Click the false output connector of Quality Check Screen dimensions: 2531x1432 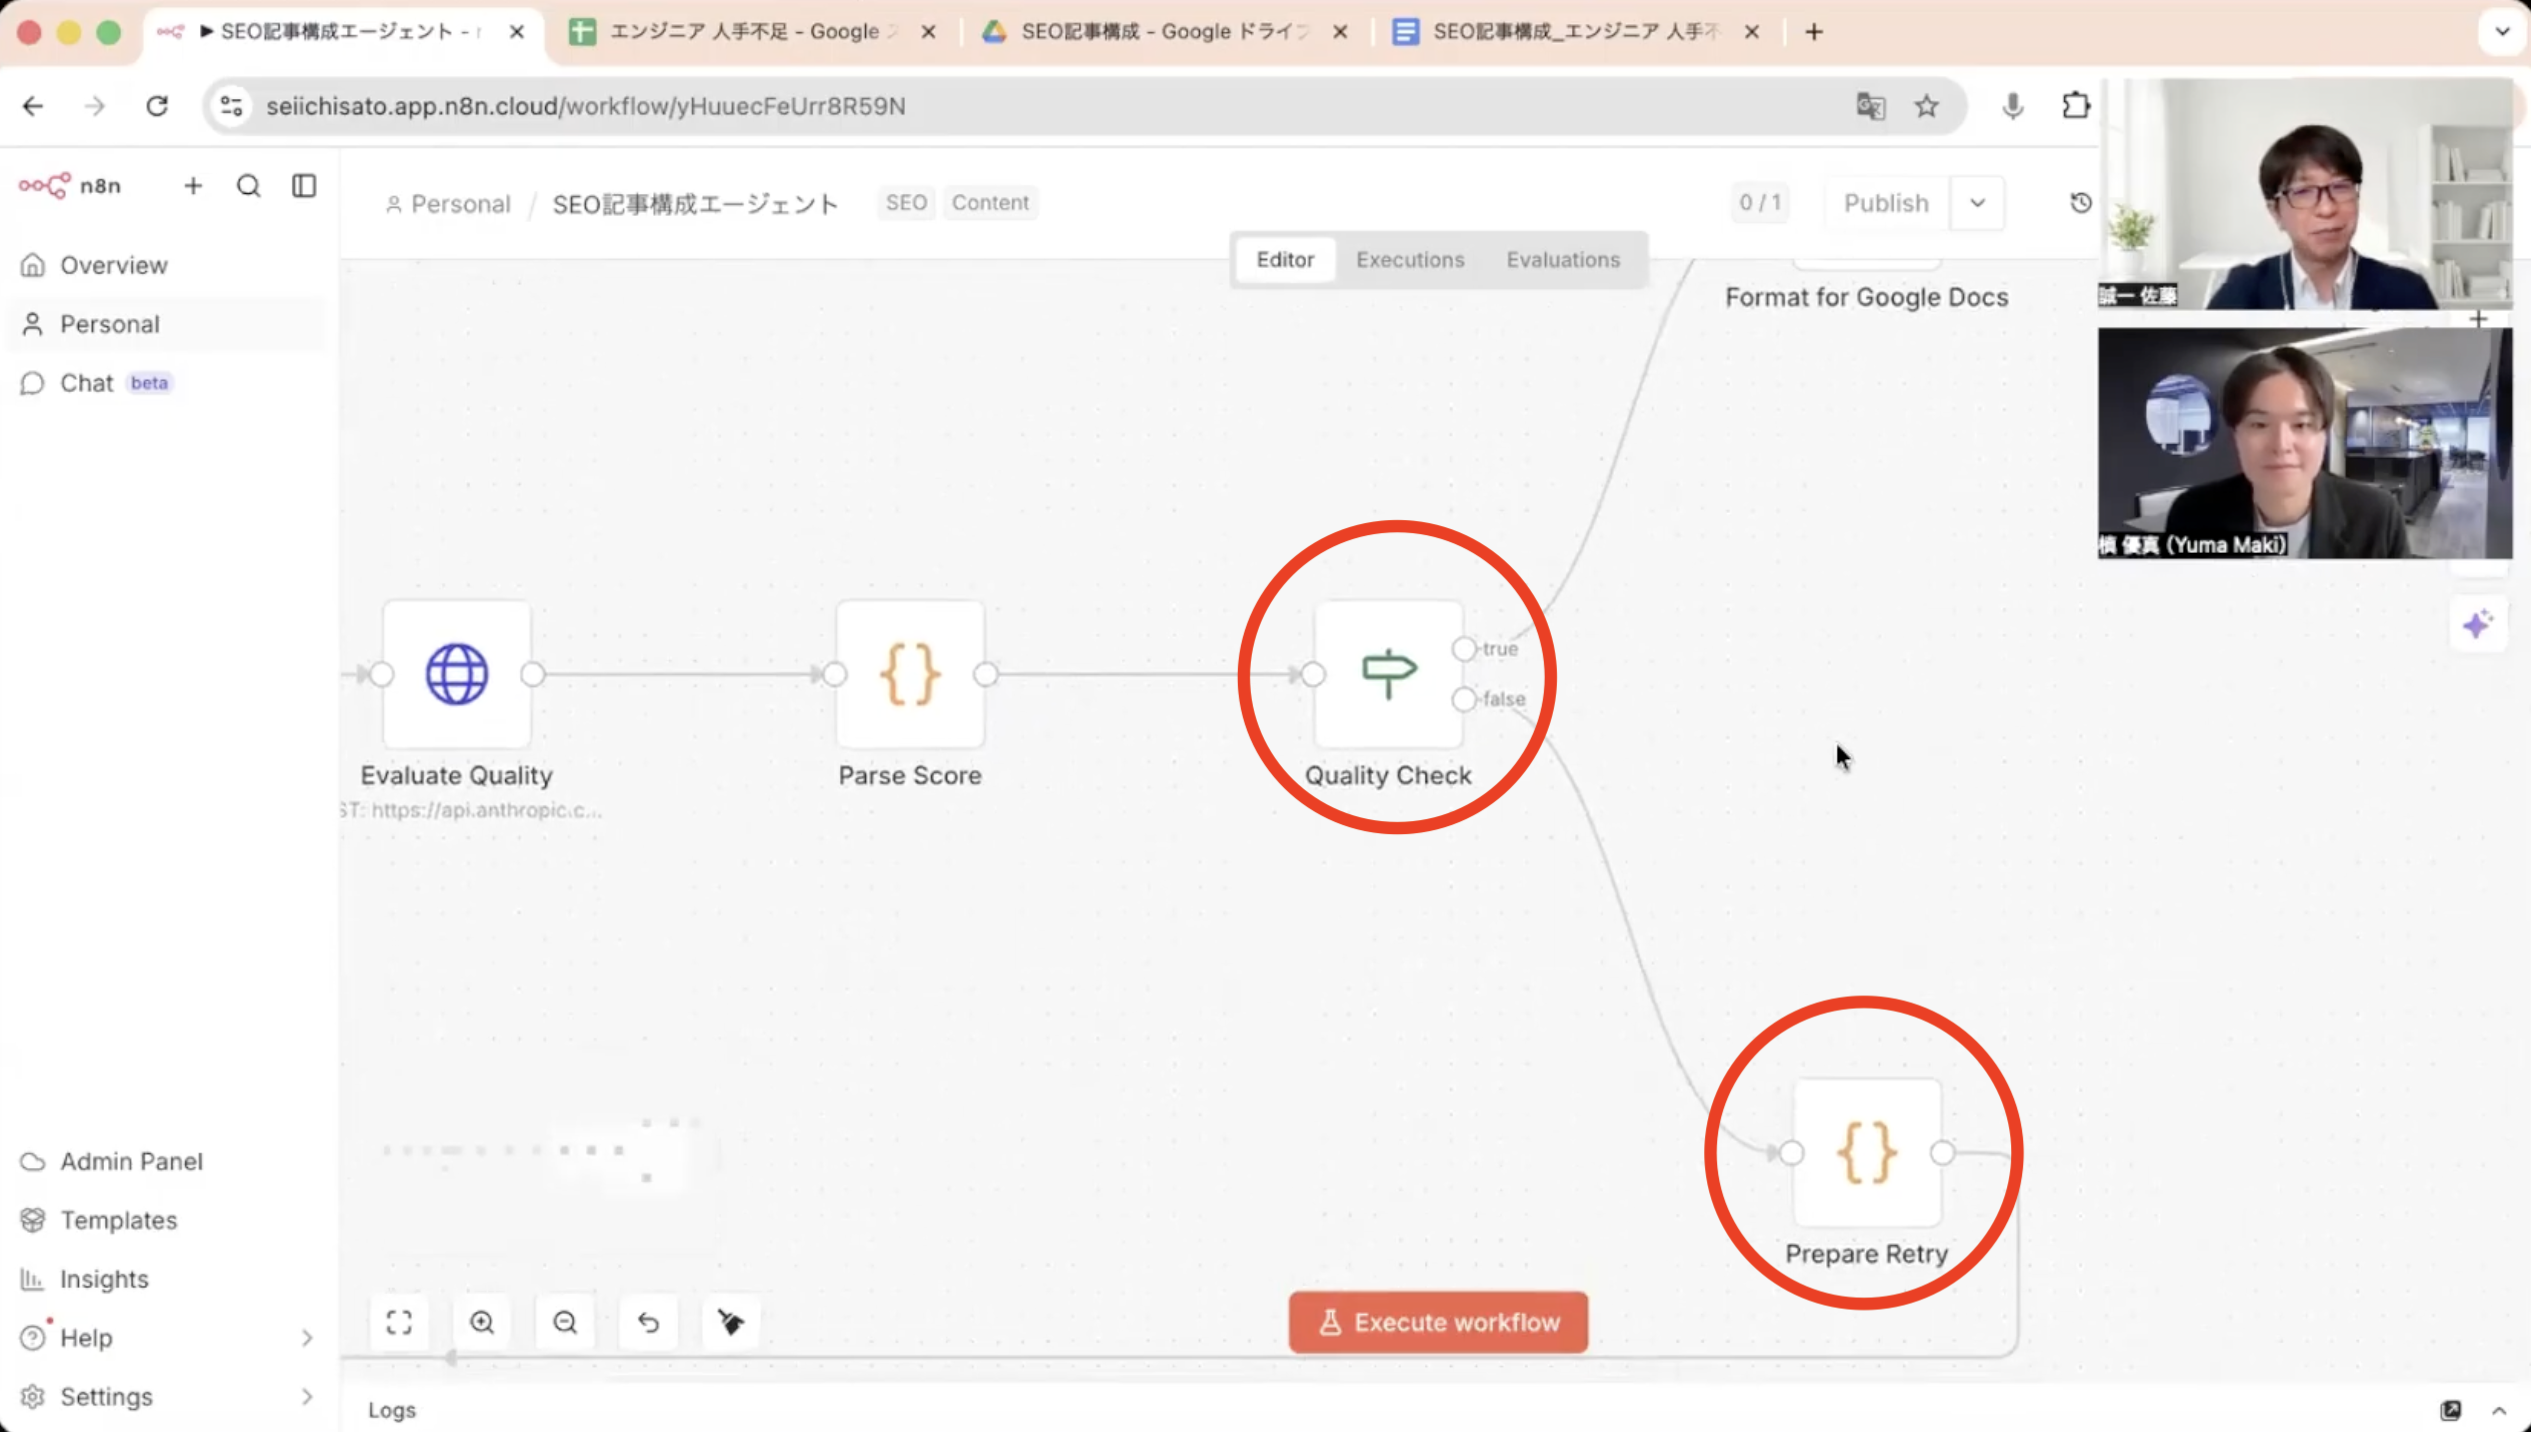click(1464, 699)
